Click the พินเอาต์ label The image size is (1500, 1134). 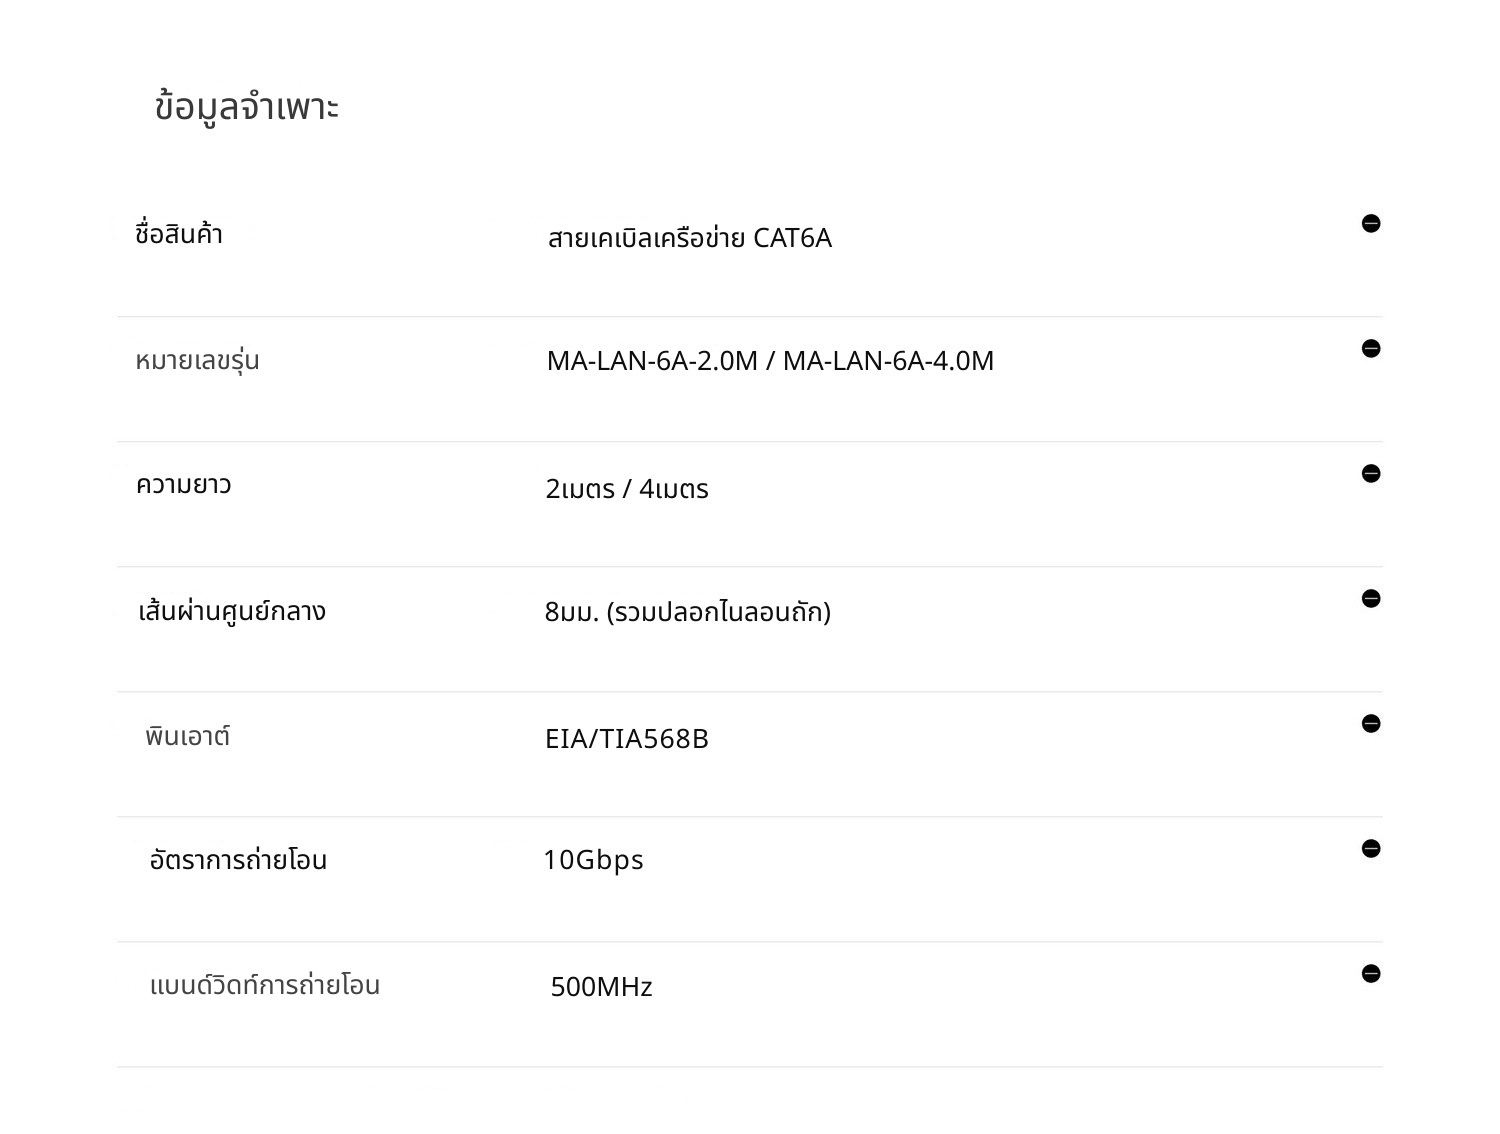[x=187, y=737]
